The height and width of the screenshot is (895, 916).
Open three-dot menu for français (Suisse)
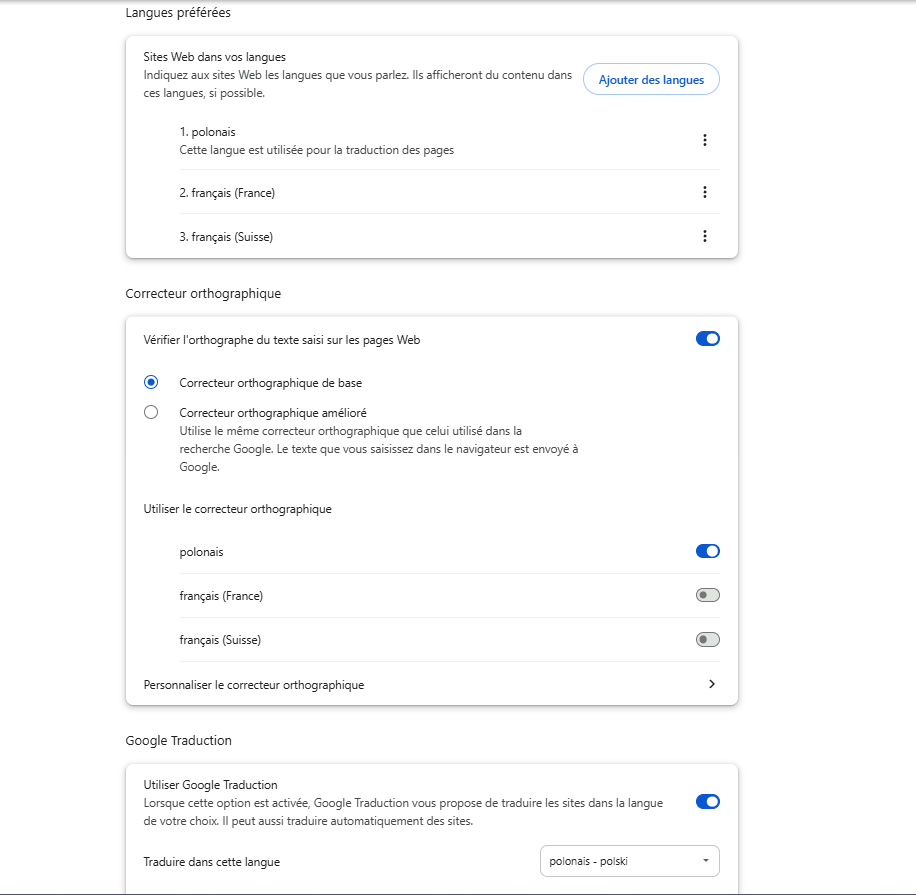[705, 236]
